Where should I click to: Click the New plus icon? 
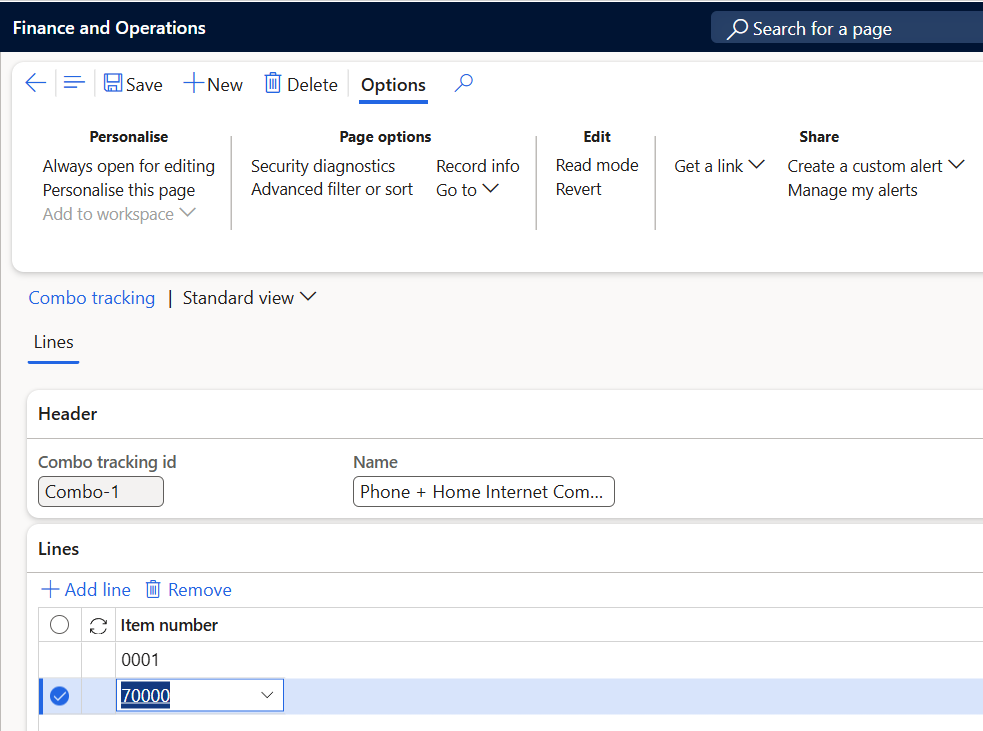click(x=194, y=84)
